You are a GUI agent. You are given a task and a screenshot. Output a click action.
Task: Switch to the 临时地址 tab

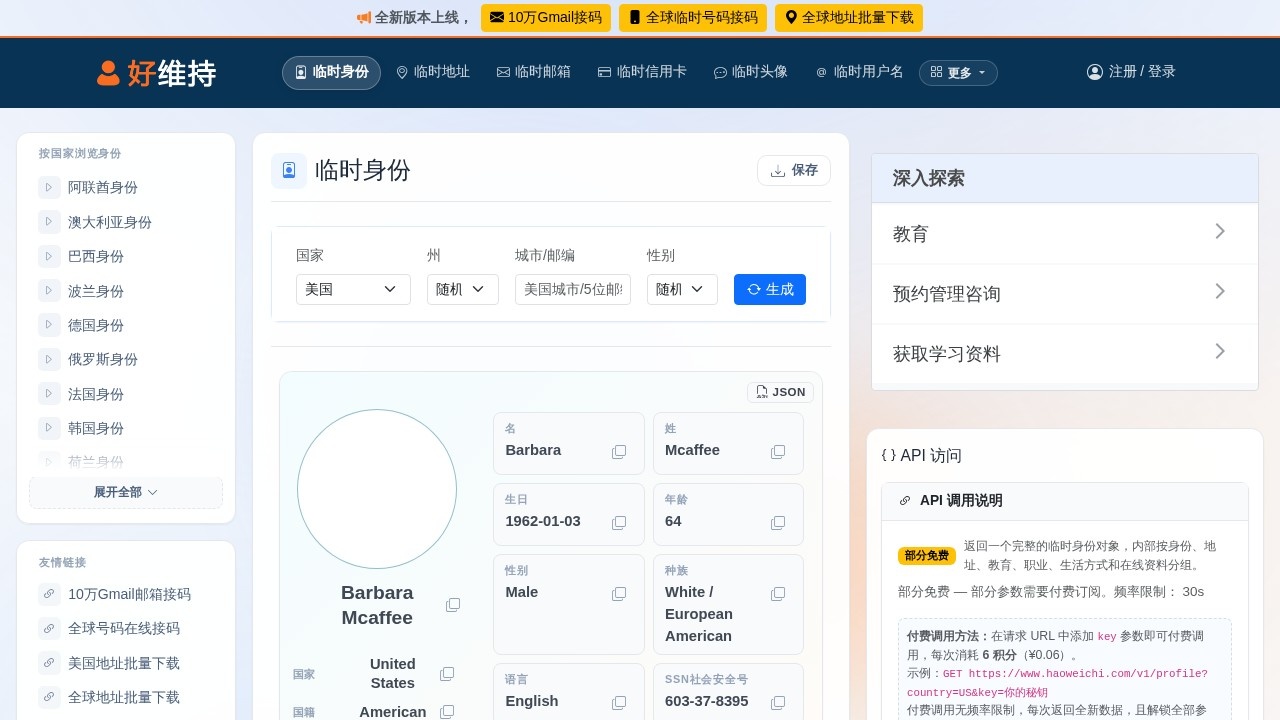click(x=433, y=72)
